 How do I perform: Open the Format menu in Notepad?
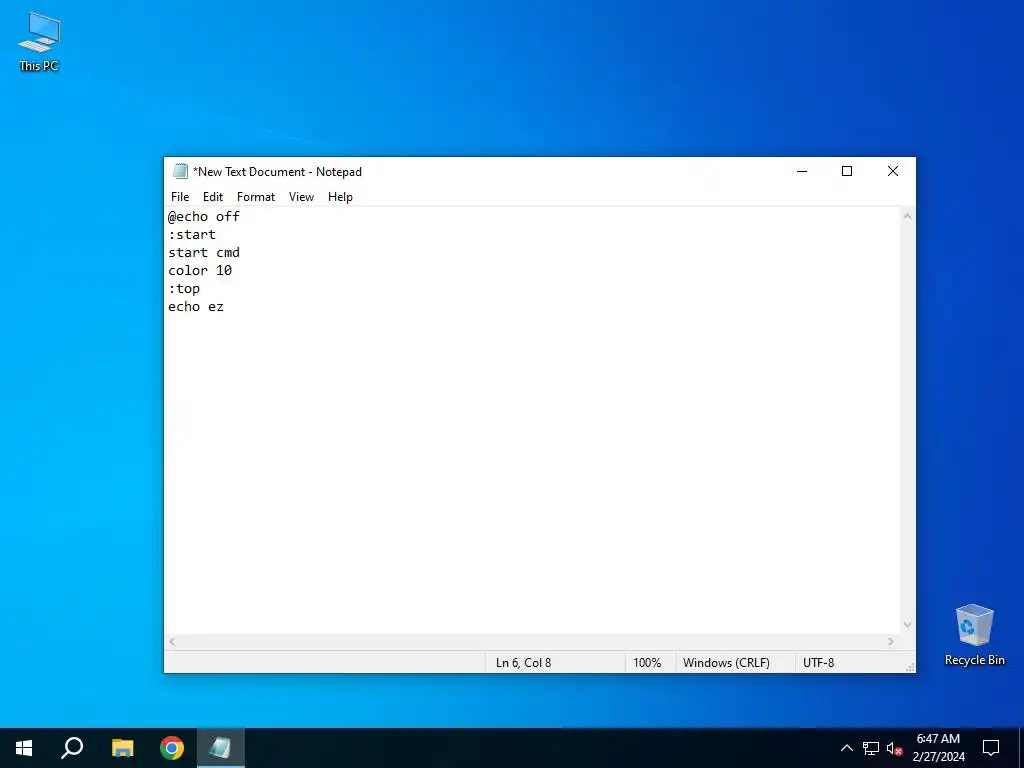pyautogui.click(x=255, y=197)
